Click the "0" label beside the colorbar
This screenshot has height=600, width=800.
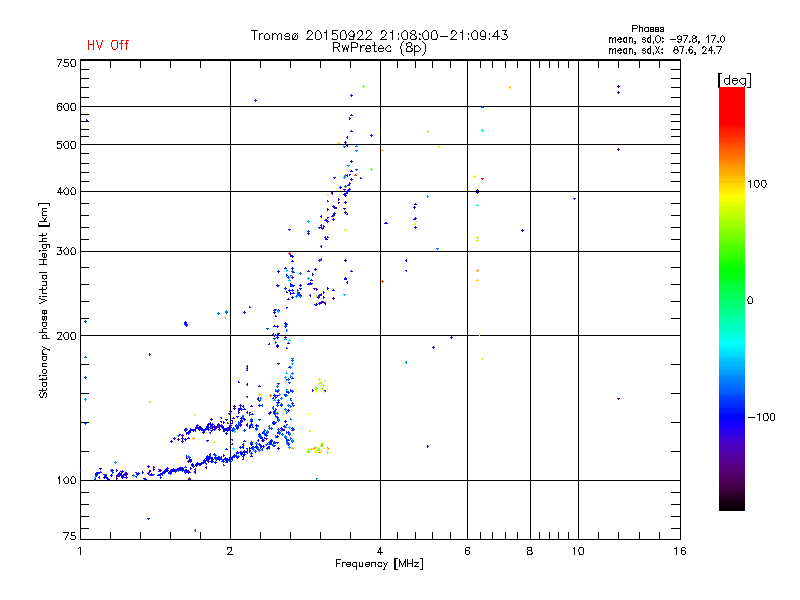click(x=750, y=301)
